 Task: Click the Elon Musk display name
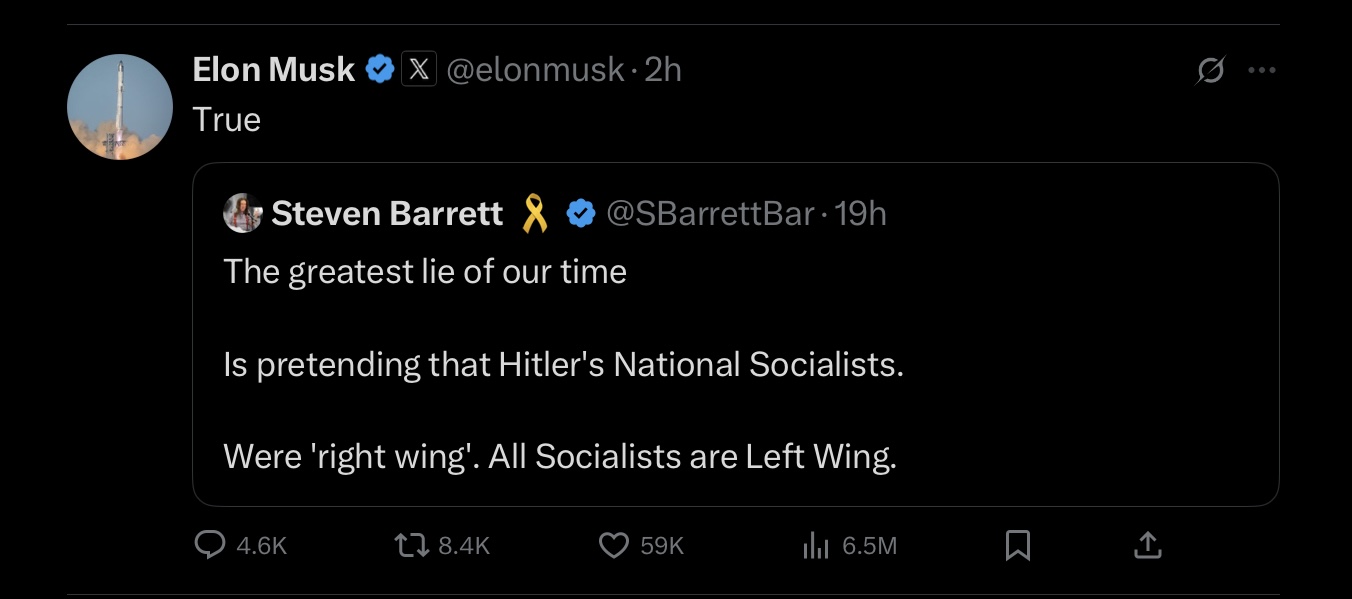[273, 70]
